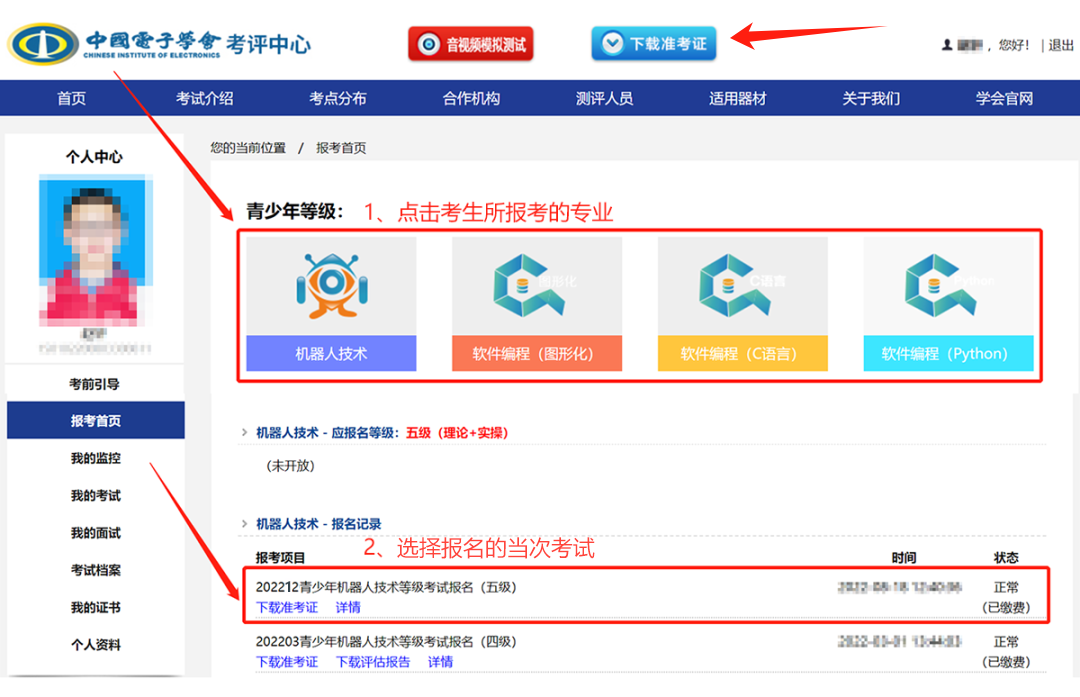The width and height of the screenshot is (1080, 697).
Task: Click the Python programming logo icon
Action: (x=940, y=286)
